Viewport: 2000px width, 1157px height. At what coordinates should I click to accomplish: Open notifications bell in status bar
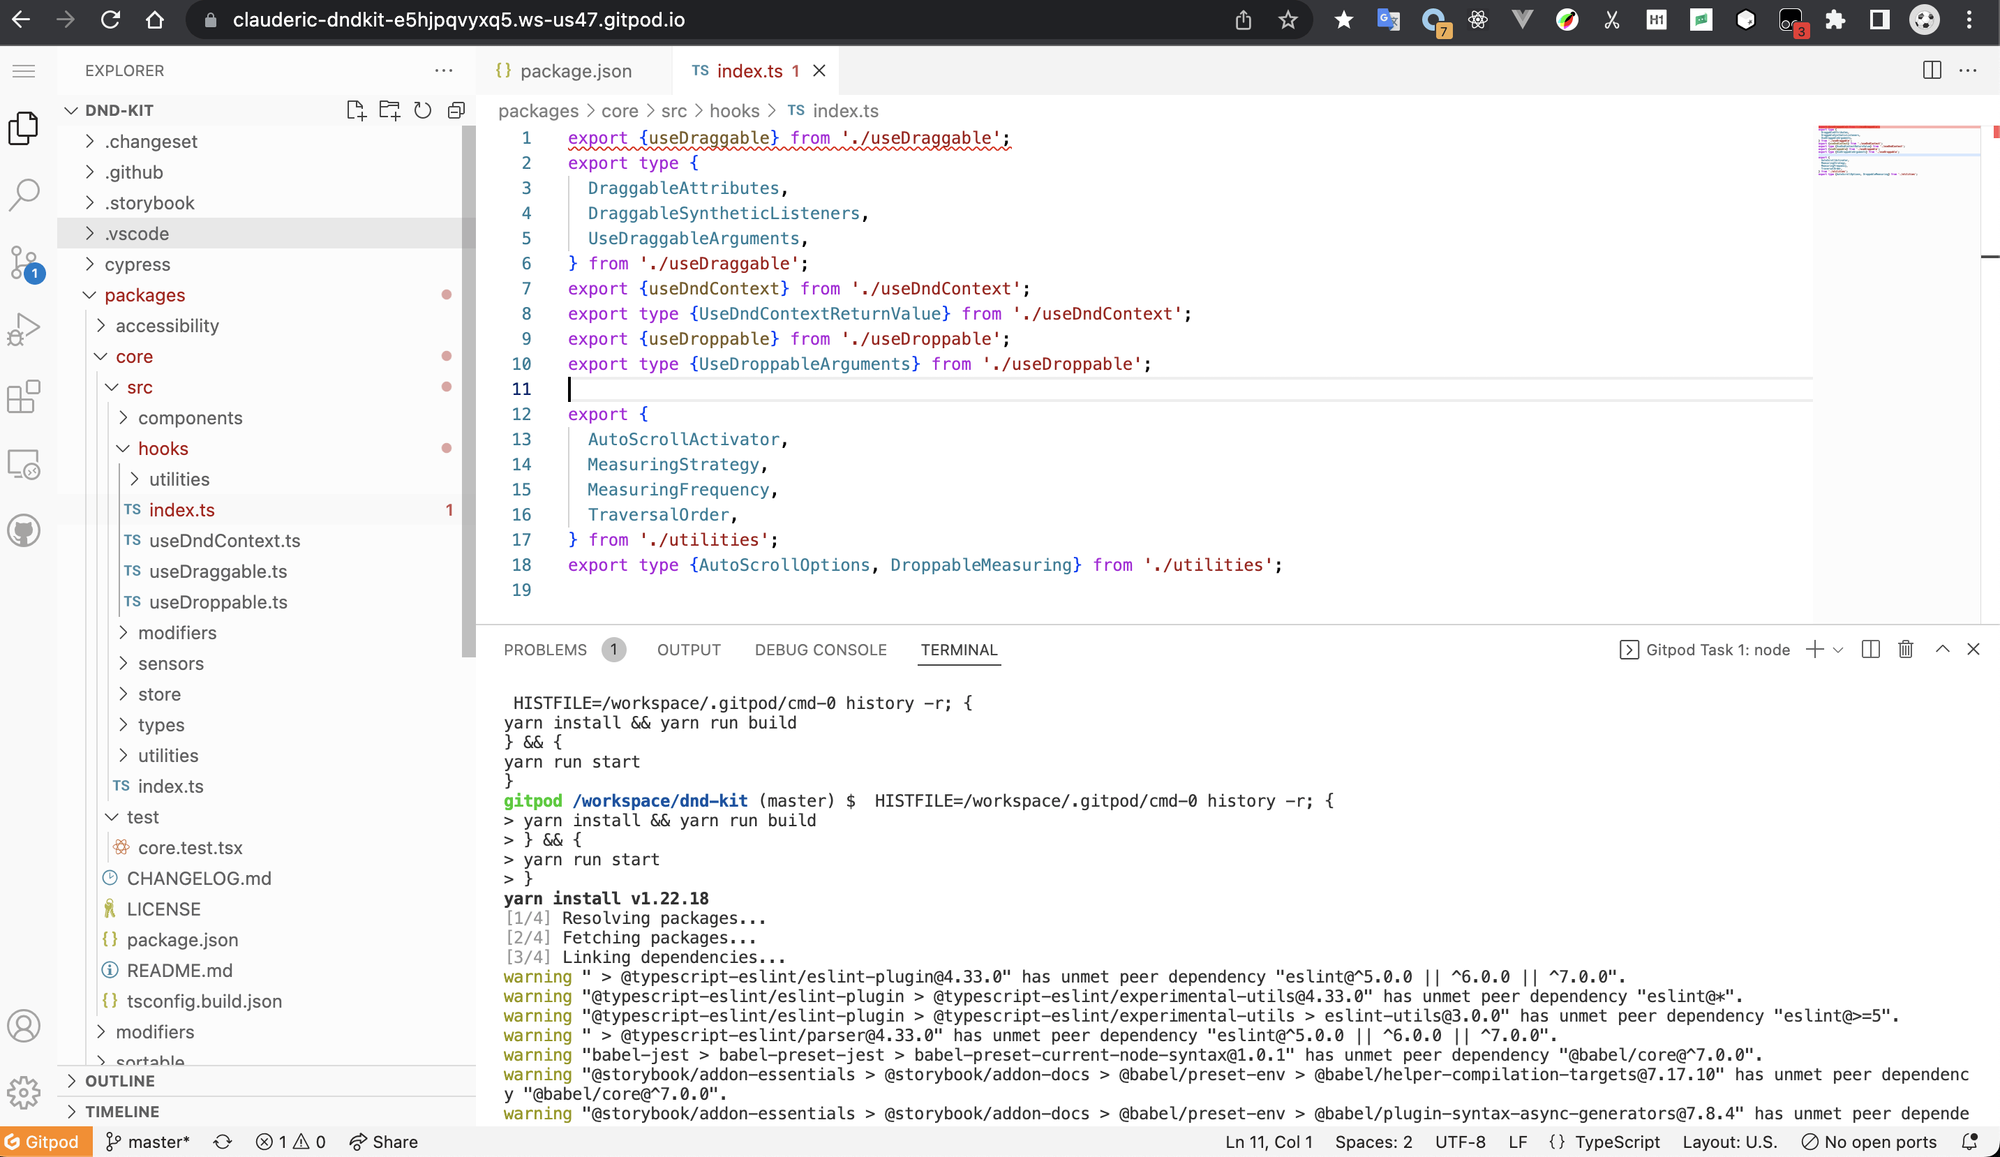coord(1971,1142)
